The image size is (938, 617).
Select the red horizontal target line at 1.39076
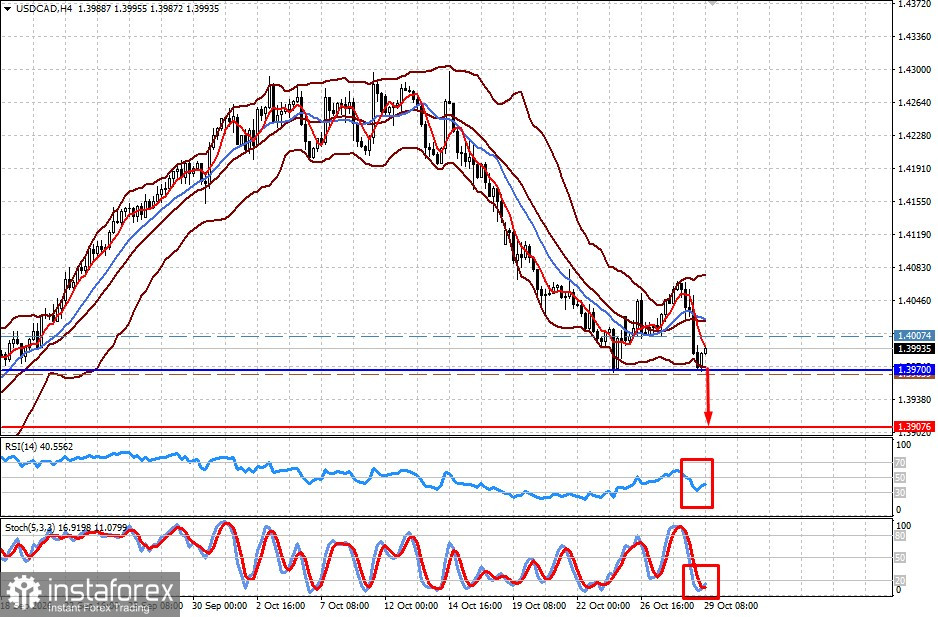click(x=446, y=427)
